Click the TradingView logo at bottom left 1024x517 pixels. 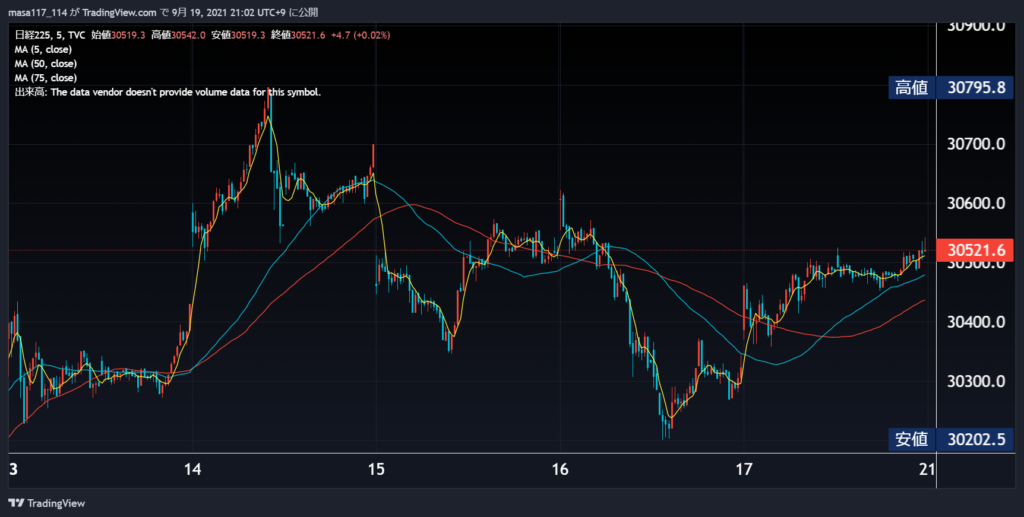pyautogui.click(x=46, y=503)
